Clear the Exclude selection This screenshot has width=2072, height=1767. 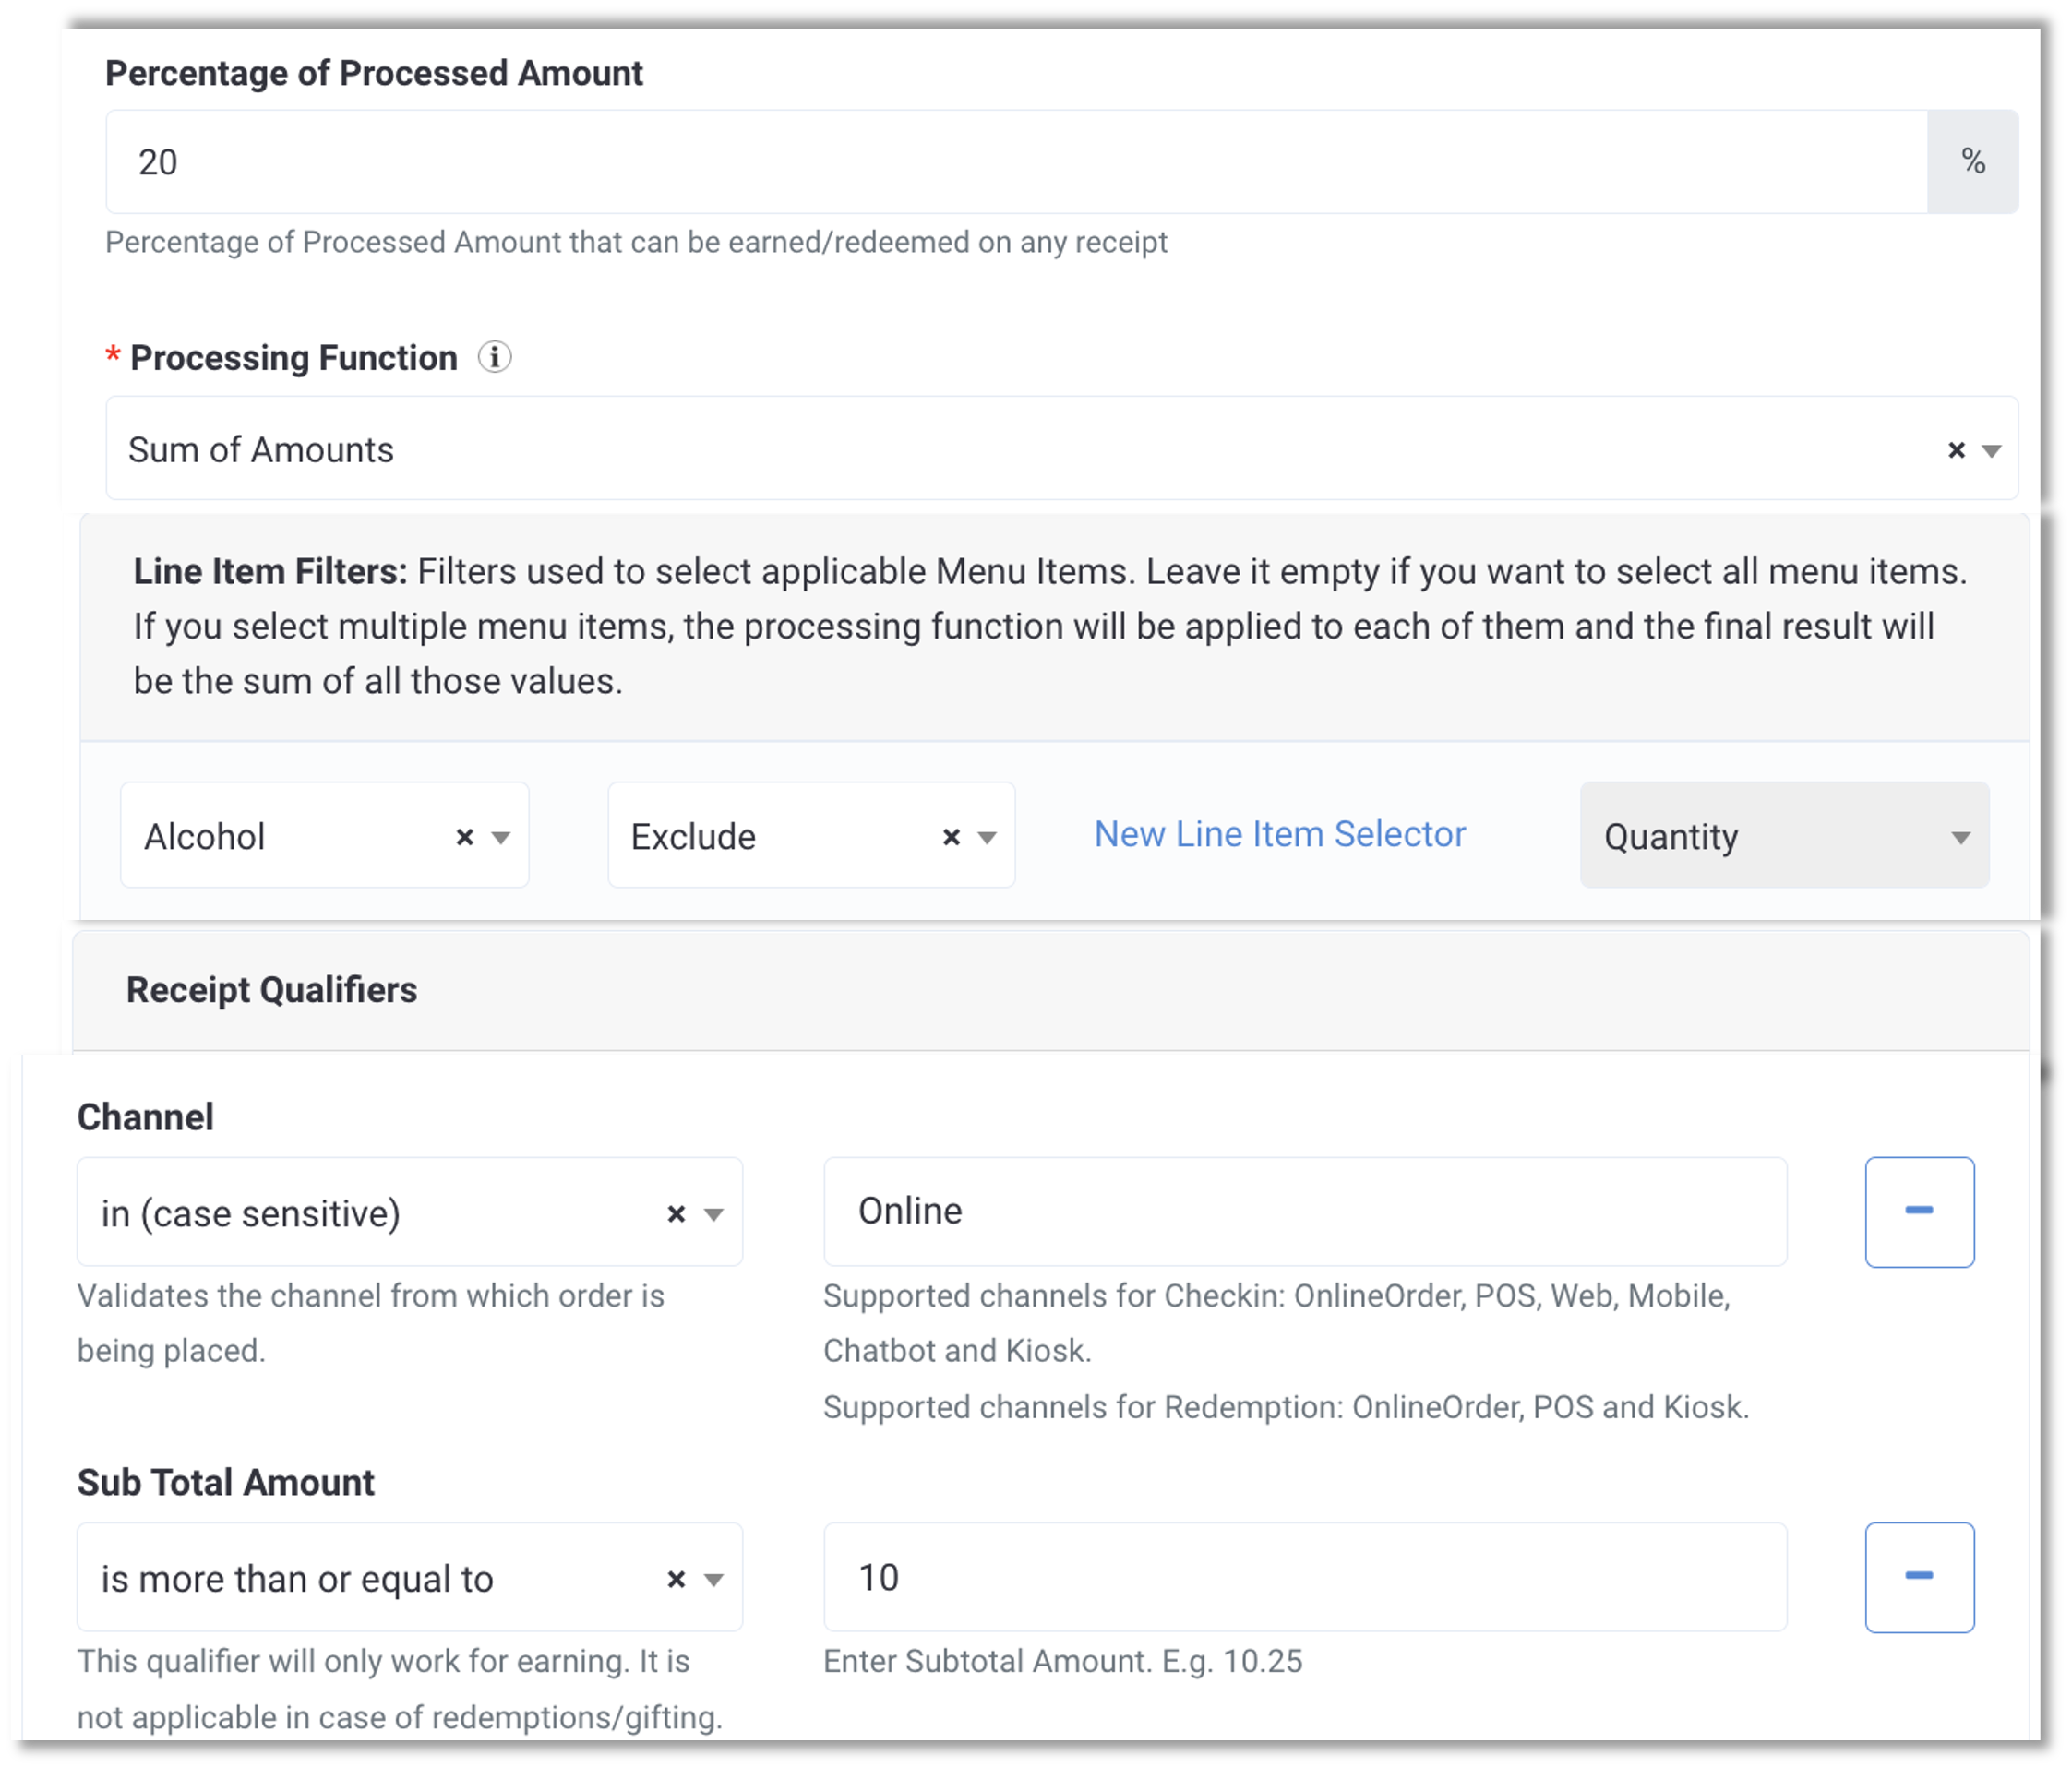pos(951,837)
